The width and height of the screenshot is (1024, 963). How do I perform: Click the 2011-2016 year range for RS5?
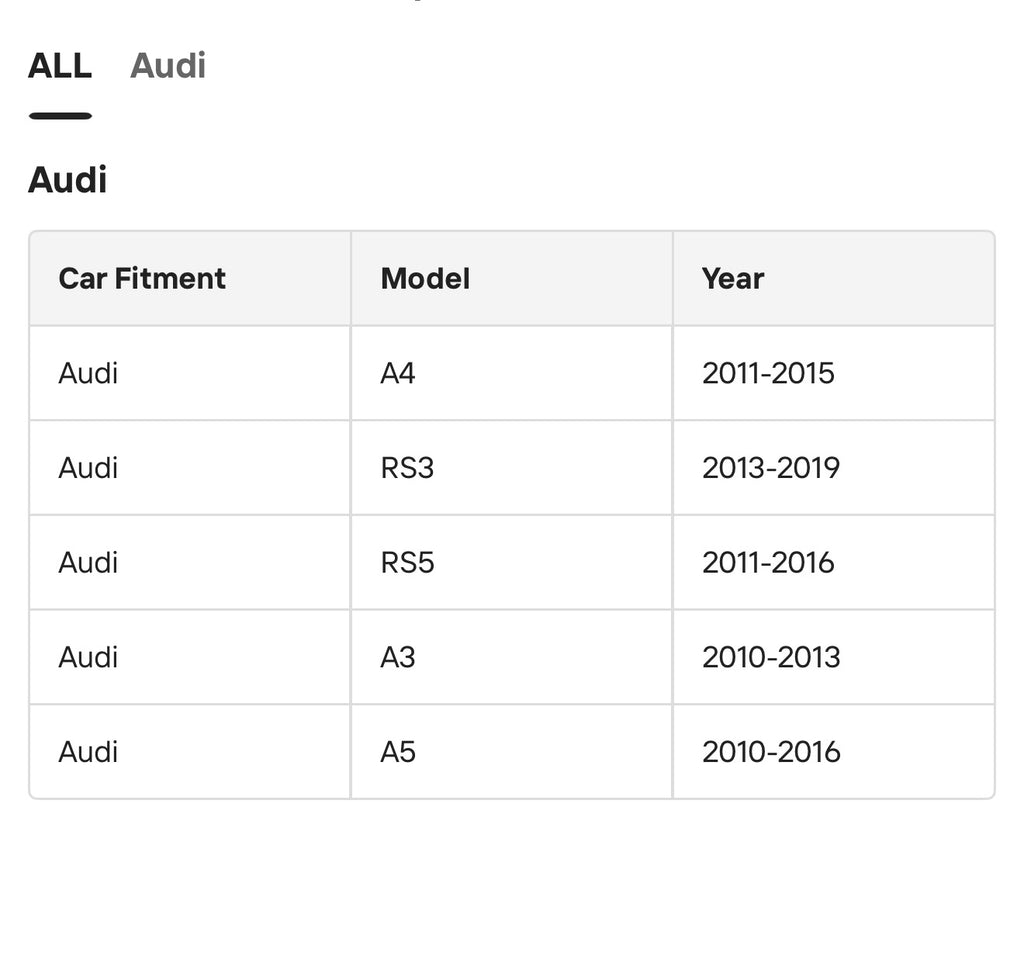tap(768, 562)
